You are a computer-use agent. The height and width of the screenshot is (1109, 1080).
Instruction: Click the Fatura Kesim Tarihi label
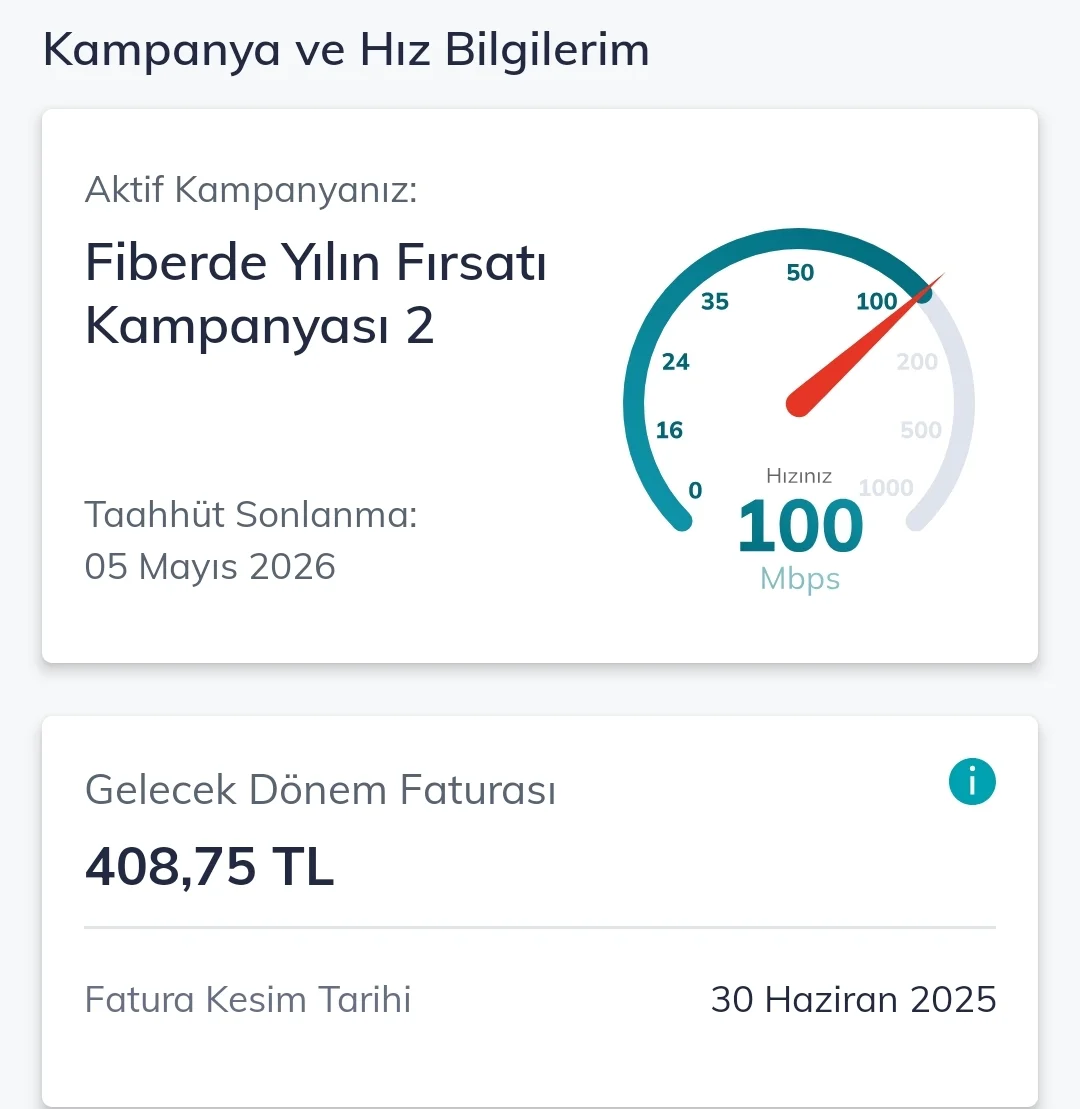coord(248,999)
